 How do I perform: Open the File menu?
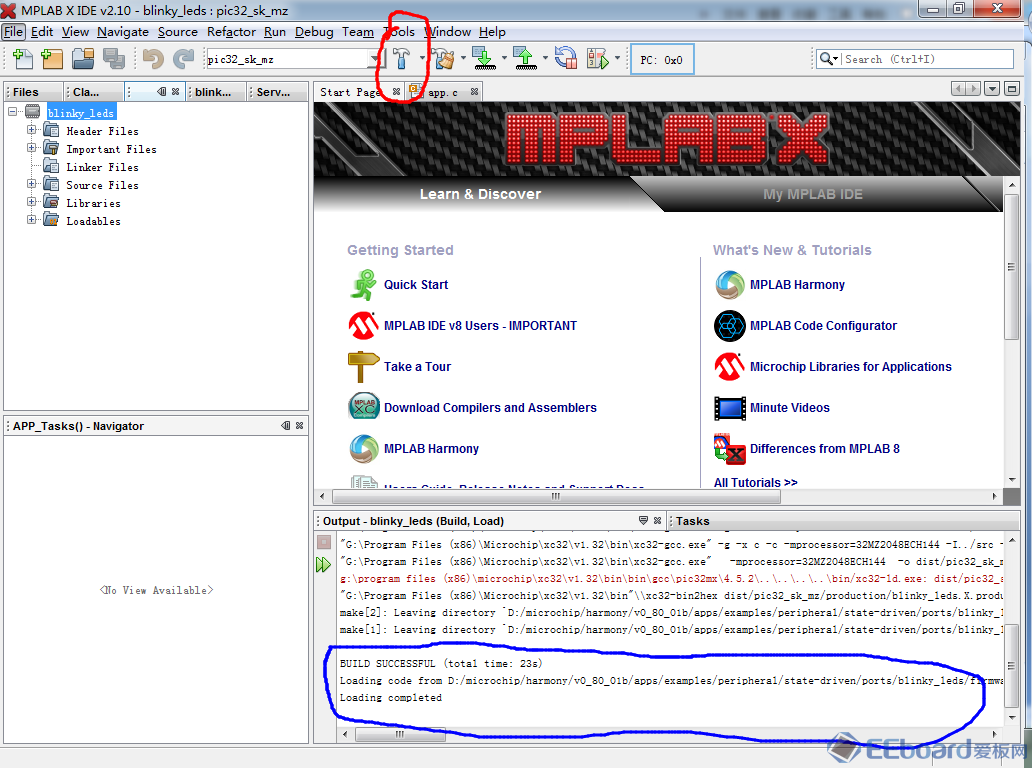(13, 32)
